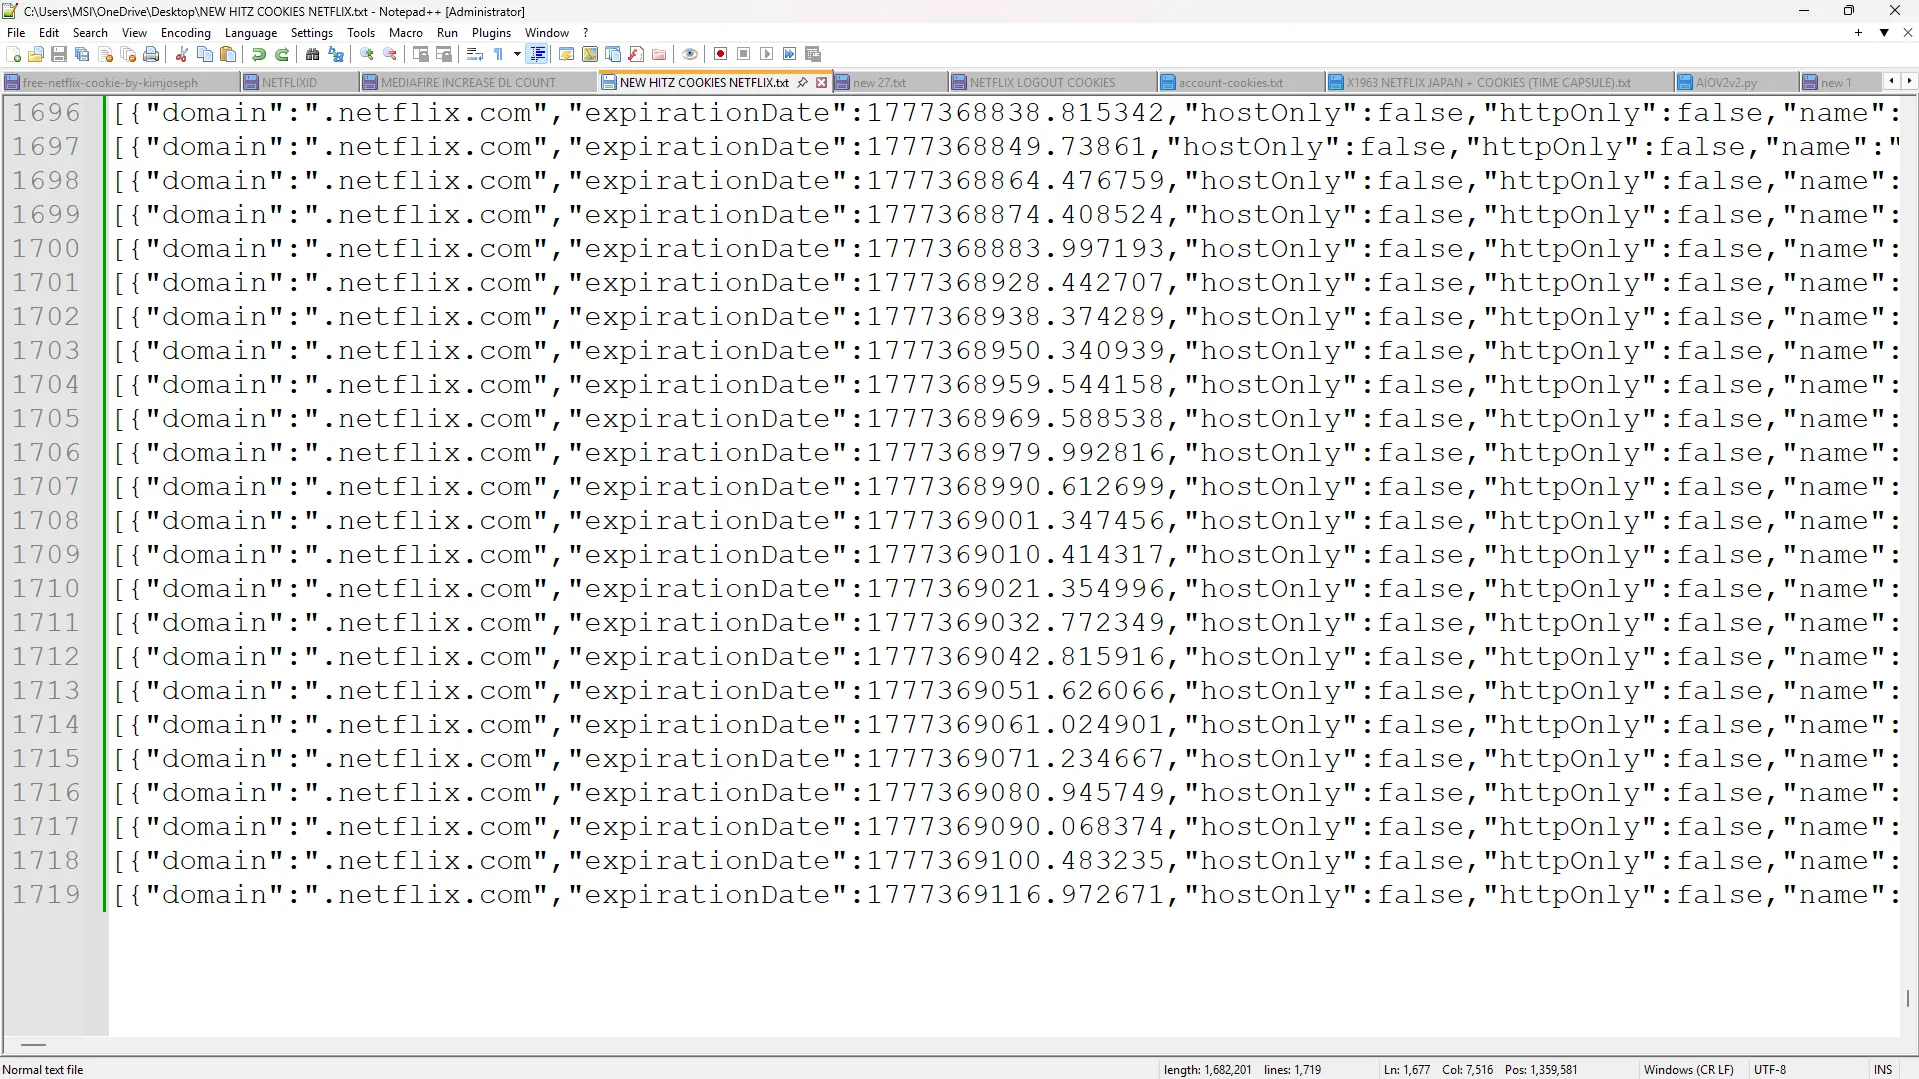1919x1079 pixels.
Task: Click the Open file toolbar icon
Action: [36, 54]
